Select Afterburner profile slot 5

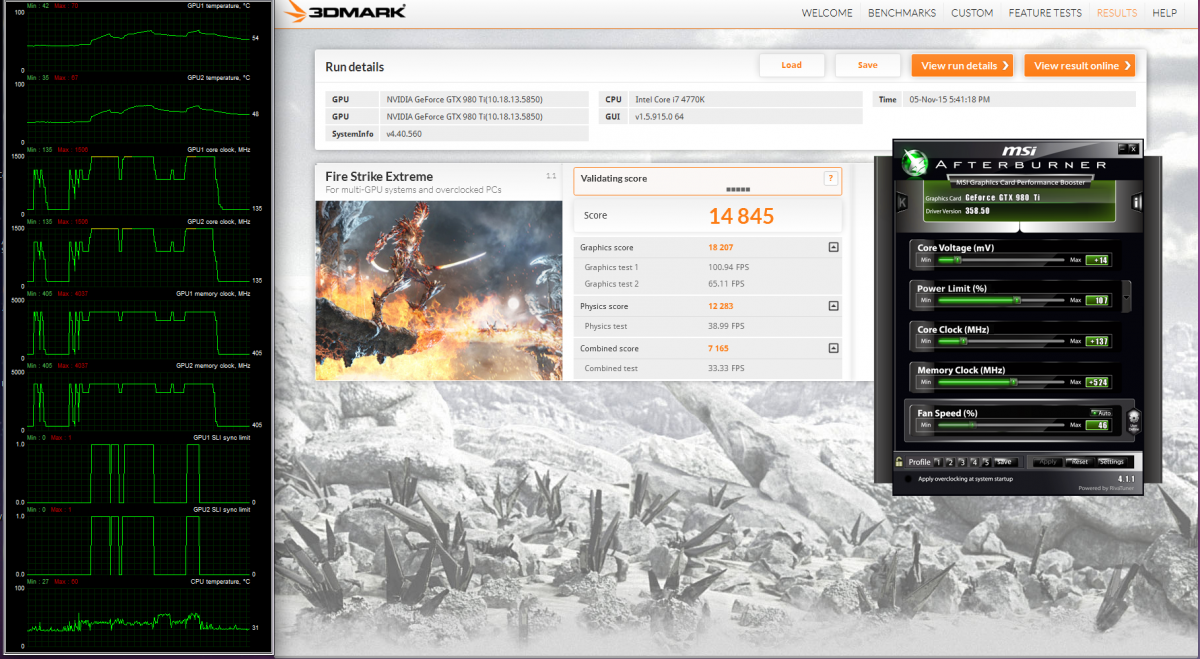(986, 462)
